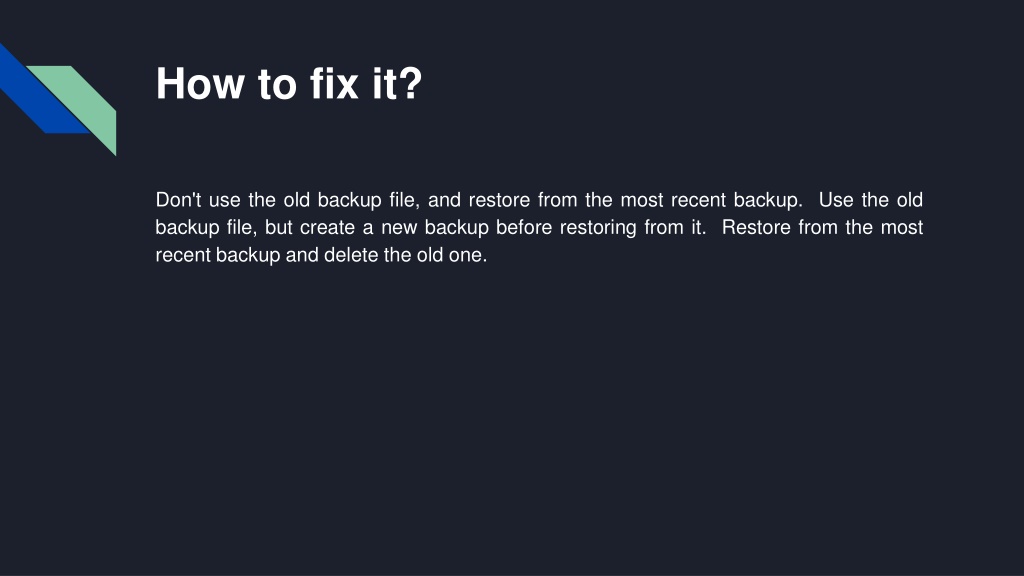The width and height of the screenshot is (1024, 576).
Task: Click "most recent backup." in the first line
Action: [x=711, y=200]
